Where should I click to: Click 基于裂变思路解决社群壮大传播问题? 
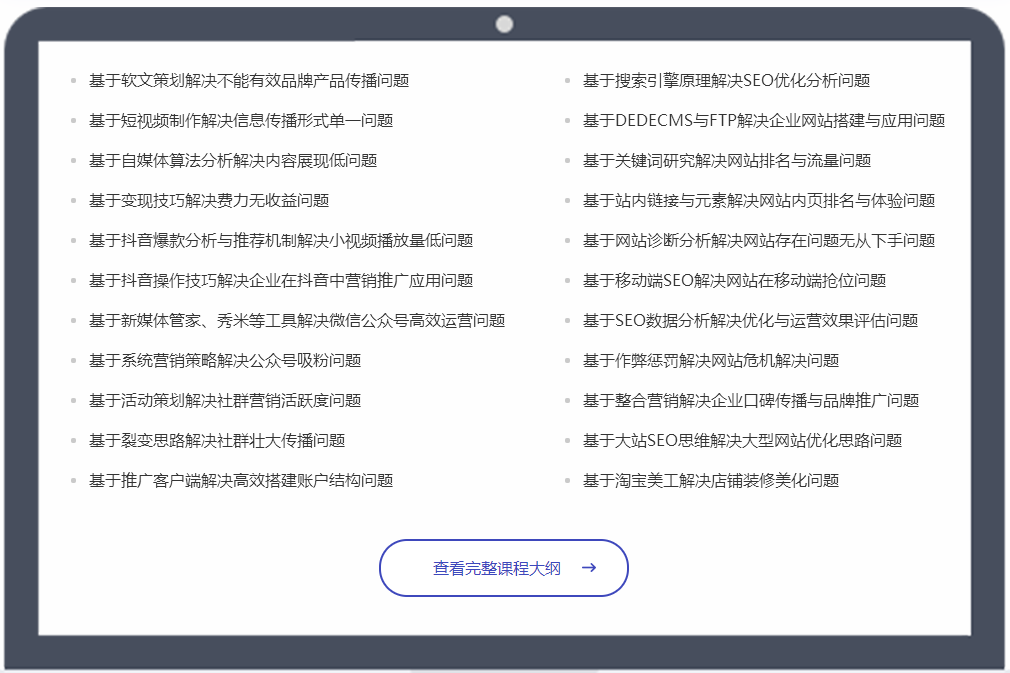pyautogui.click(x=217, y=441)
